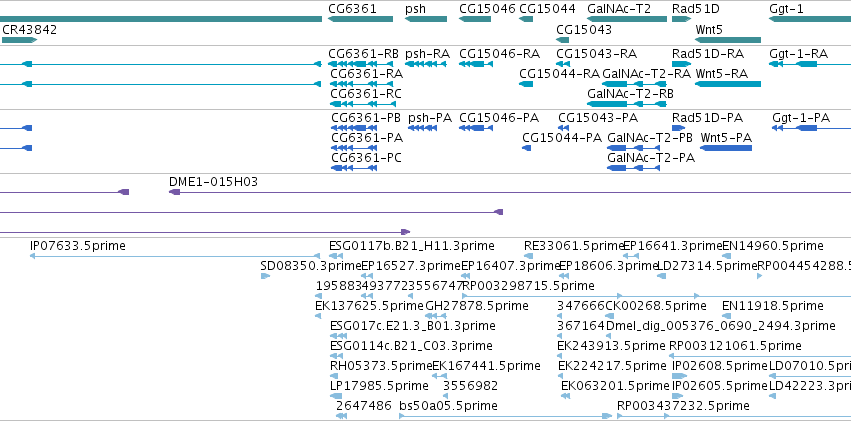
Task: Select the CG15046 gene arrow
Action: [x=475, y=19]
